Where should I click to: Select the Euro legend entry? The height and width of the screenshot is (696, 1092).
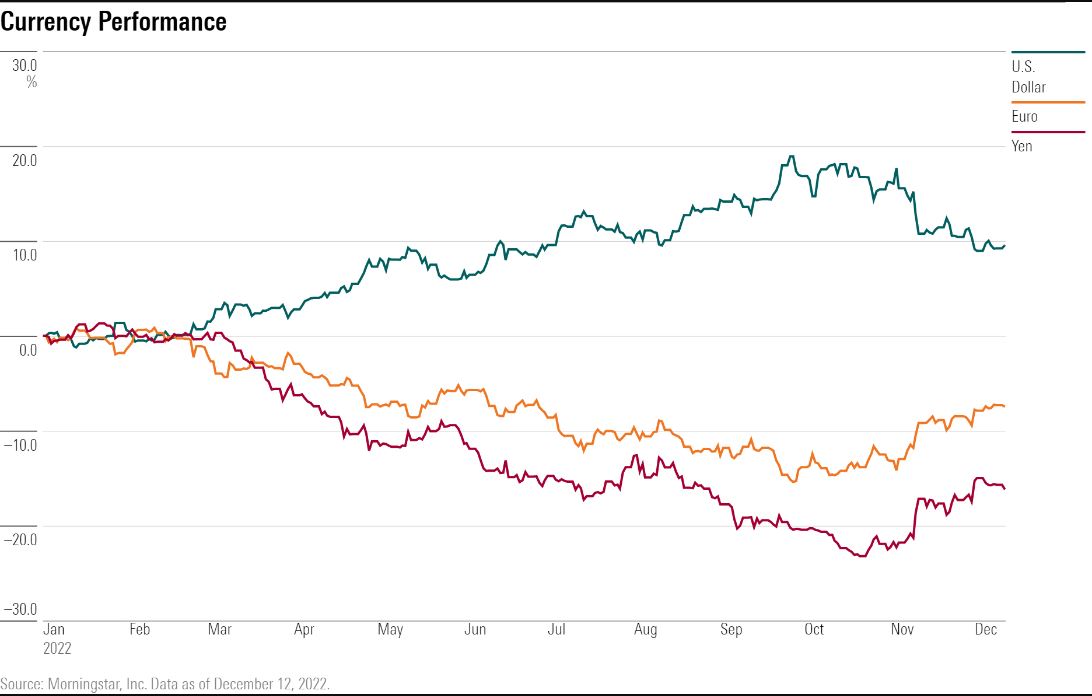1024,116
